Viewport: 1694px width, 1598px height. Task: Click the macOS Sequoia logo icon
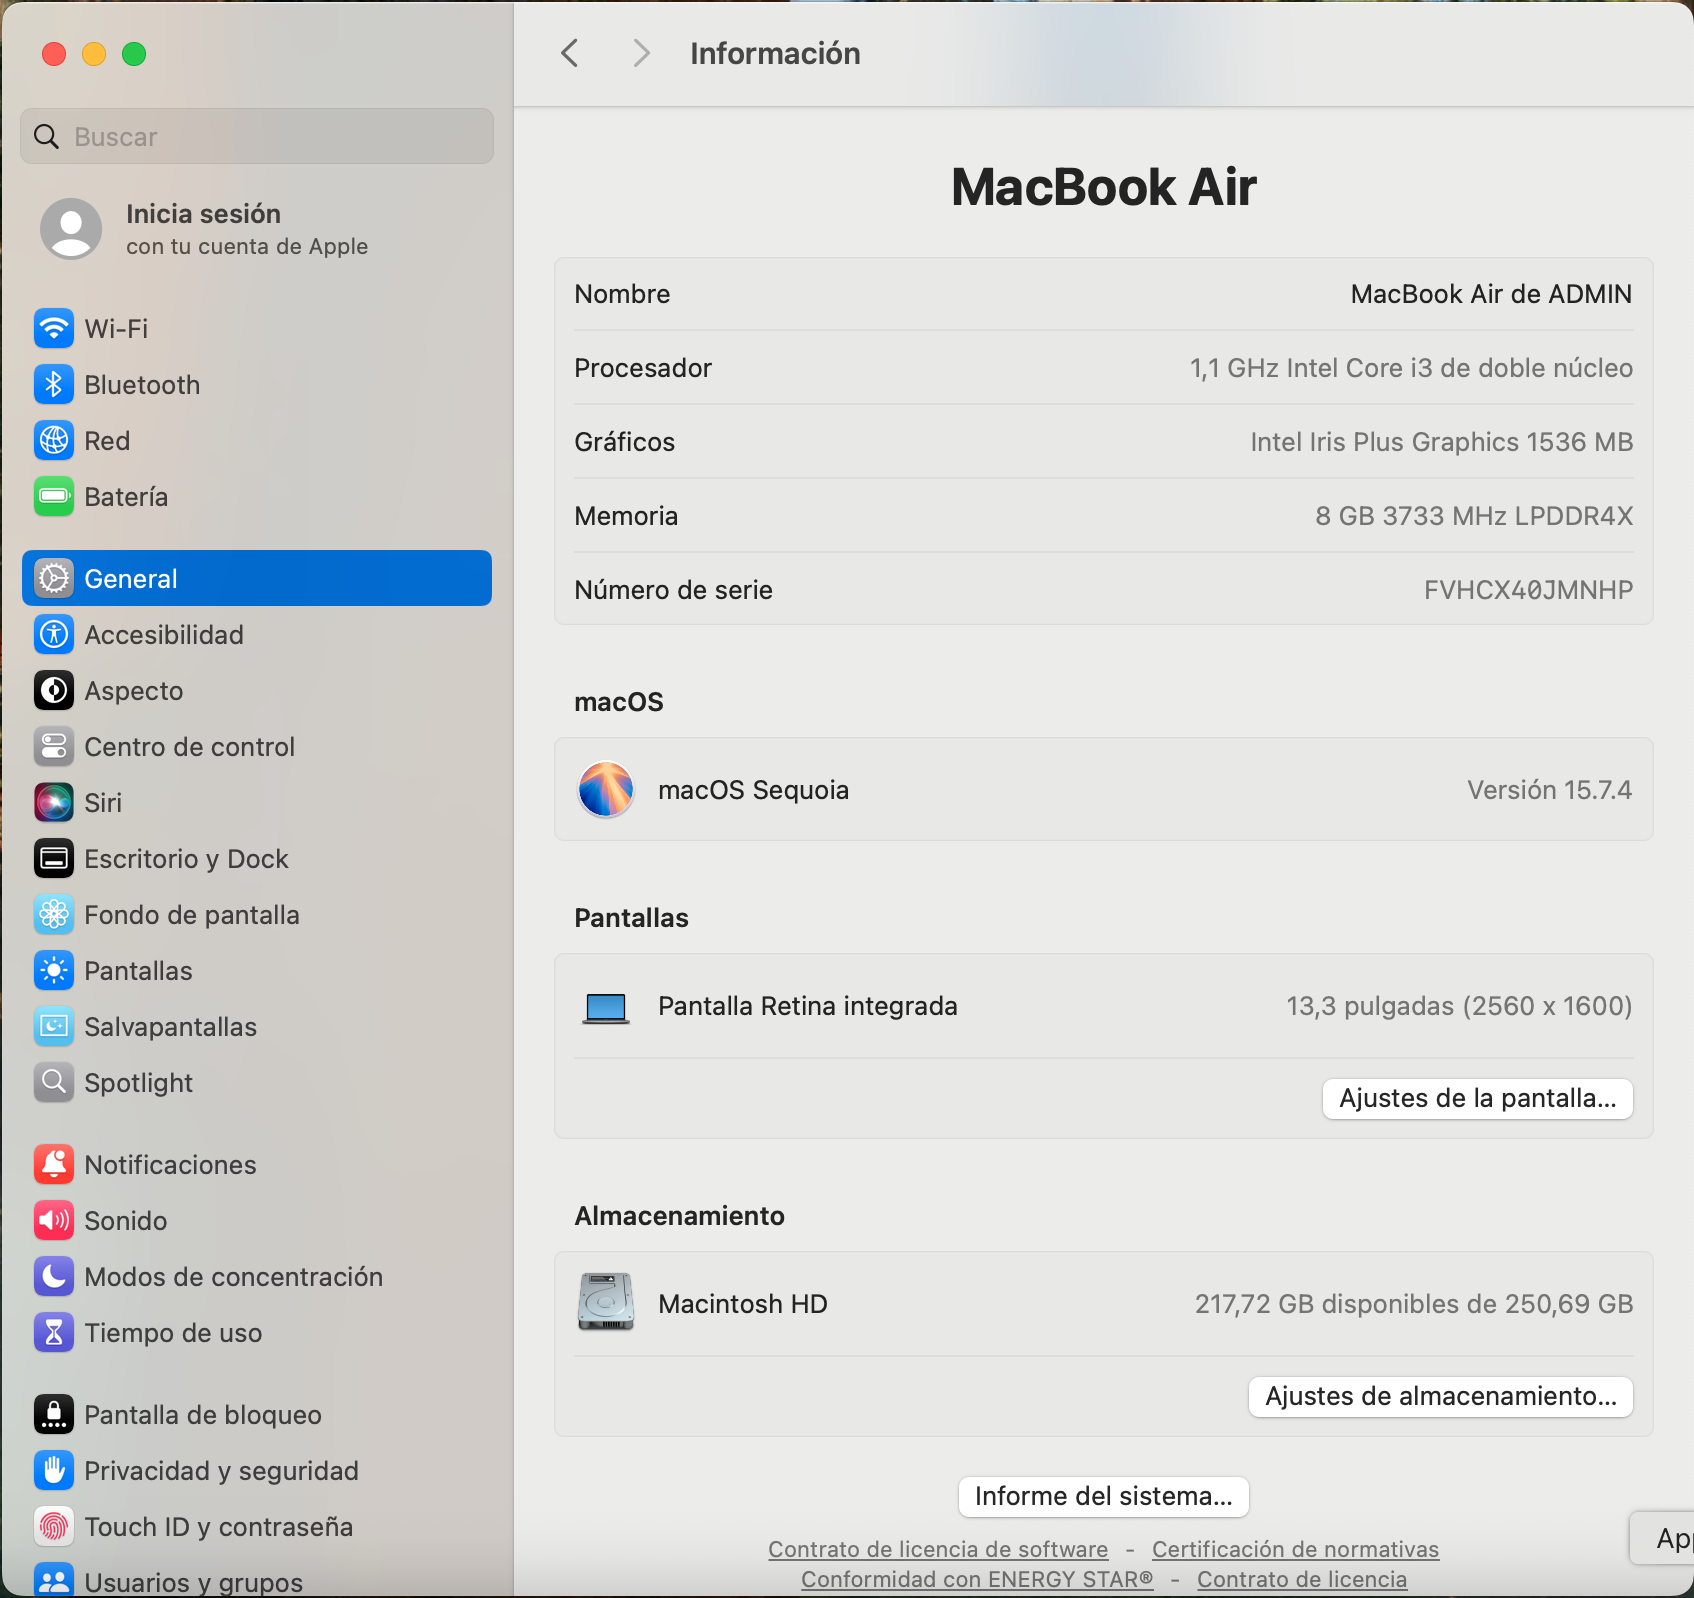point(606,790)
